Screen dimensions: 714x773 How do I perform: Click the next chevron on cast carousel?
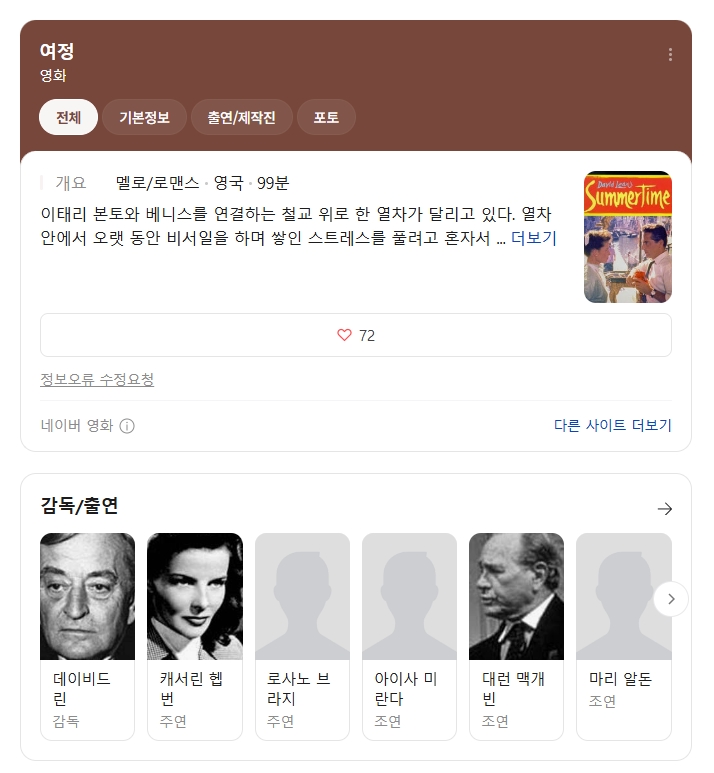tap(671, 599)
